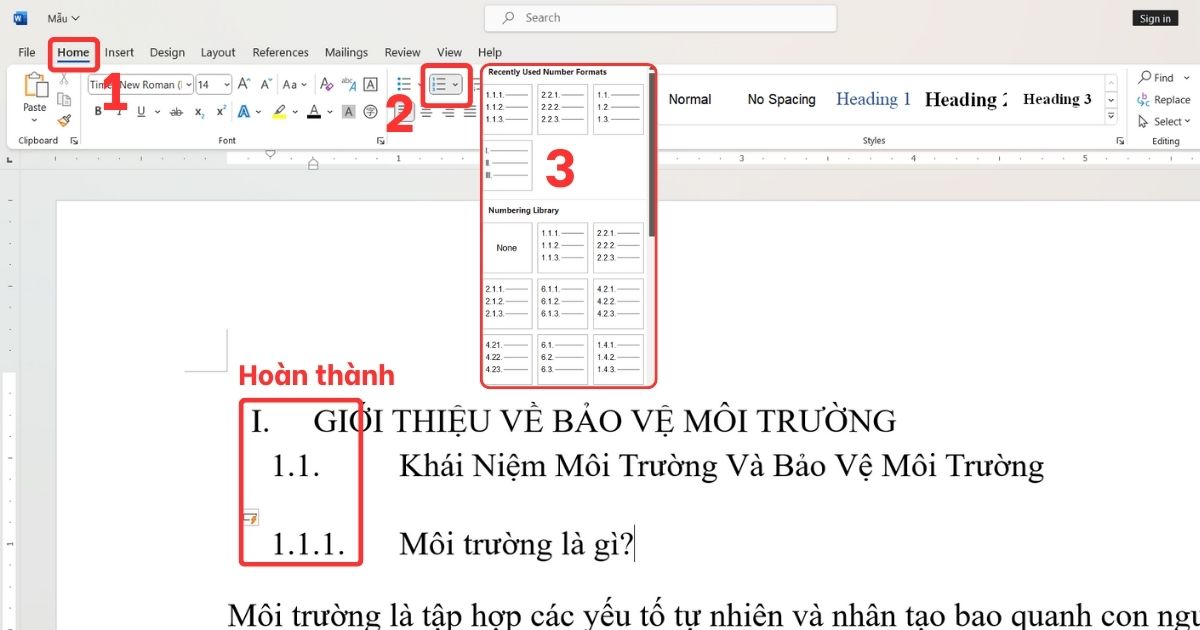Click inside the Search box at top
Viewport: 1200px width, 630px height.
pos(660,17)
